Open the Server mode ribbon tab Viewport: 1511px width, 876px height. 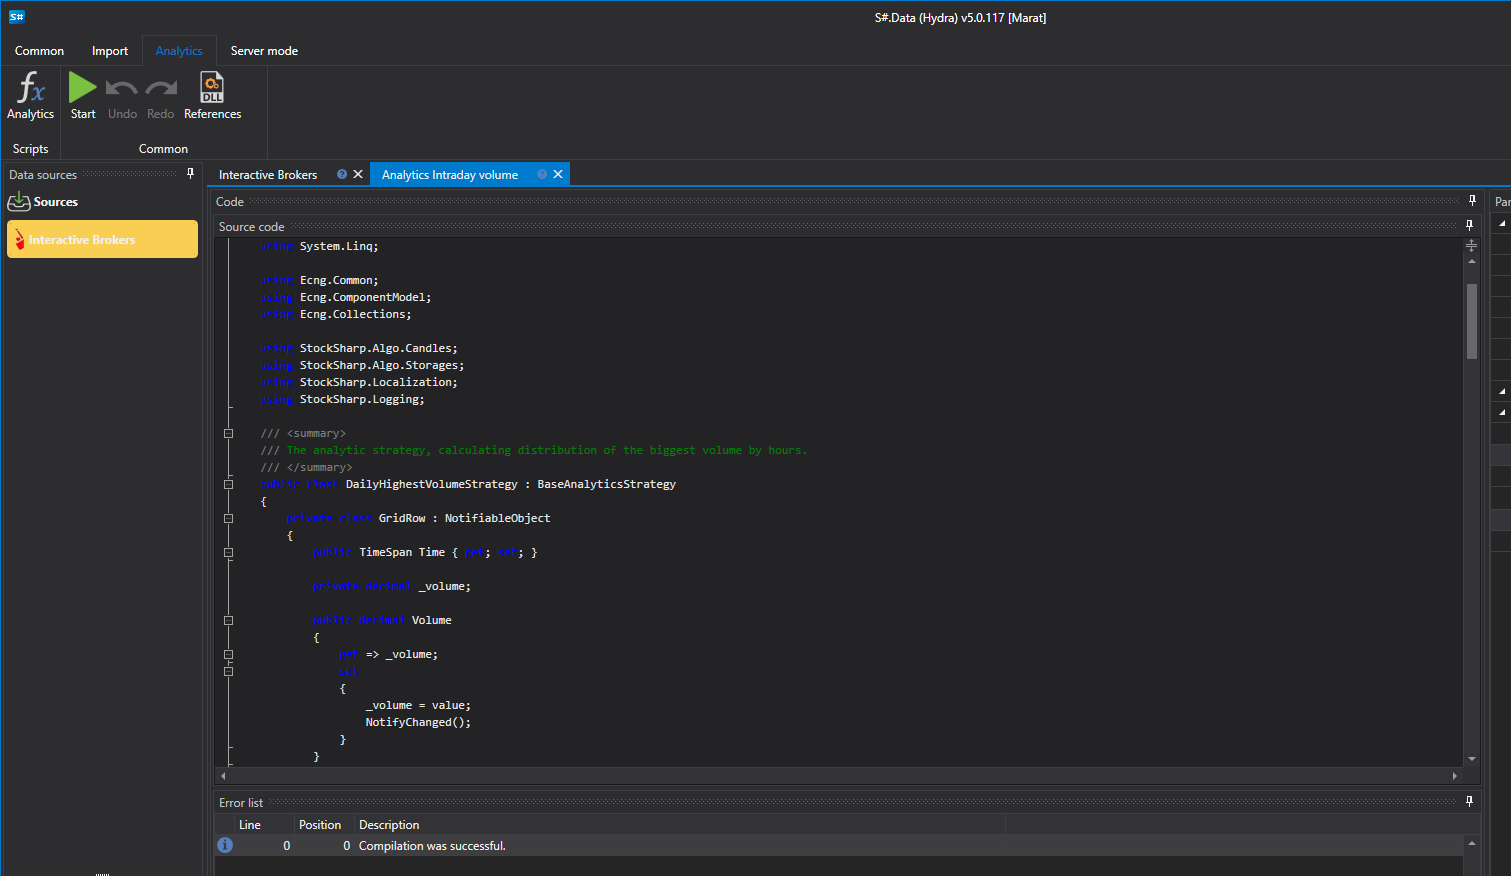coord(264,51)
